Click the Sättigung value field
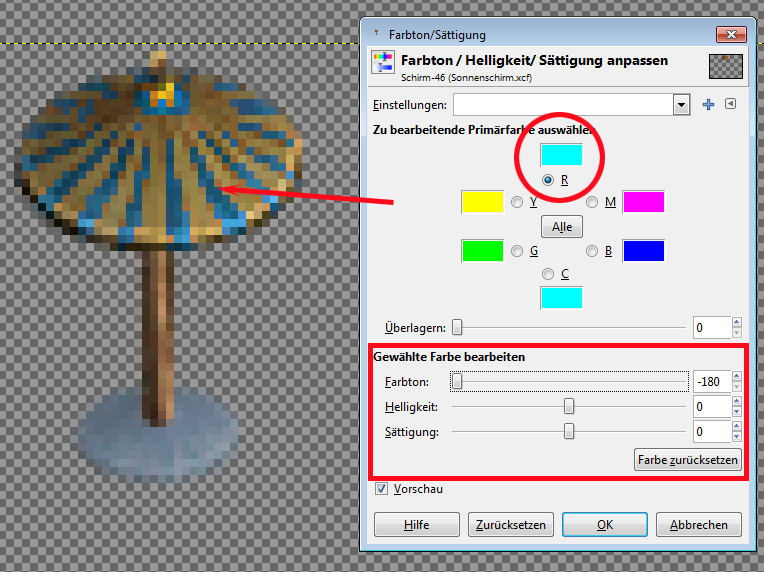The image size is (764, 572). tap(712, 431)
